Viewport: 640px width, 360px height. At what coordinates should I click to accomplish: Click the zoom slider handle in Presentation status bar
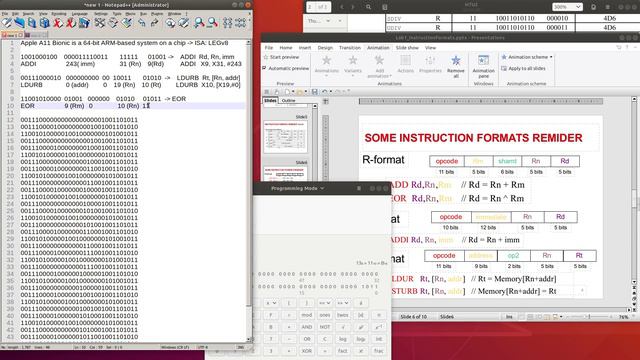pos(589,317)
